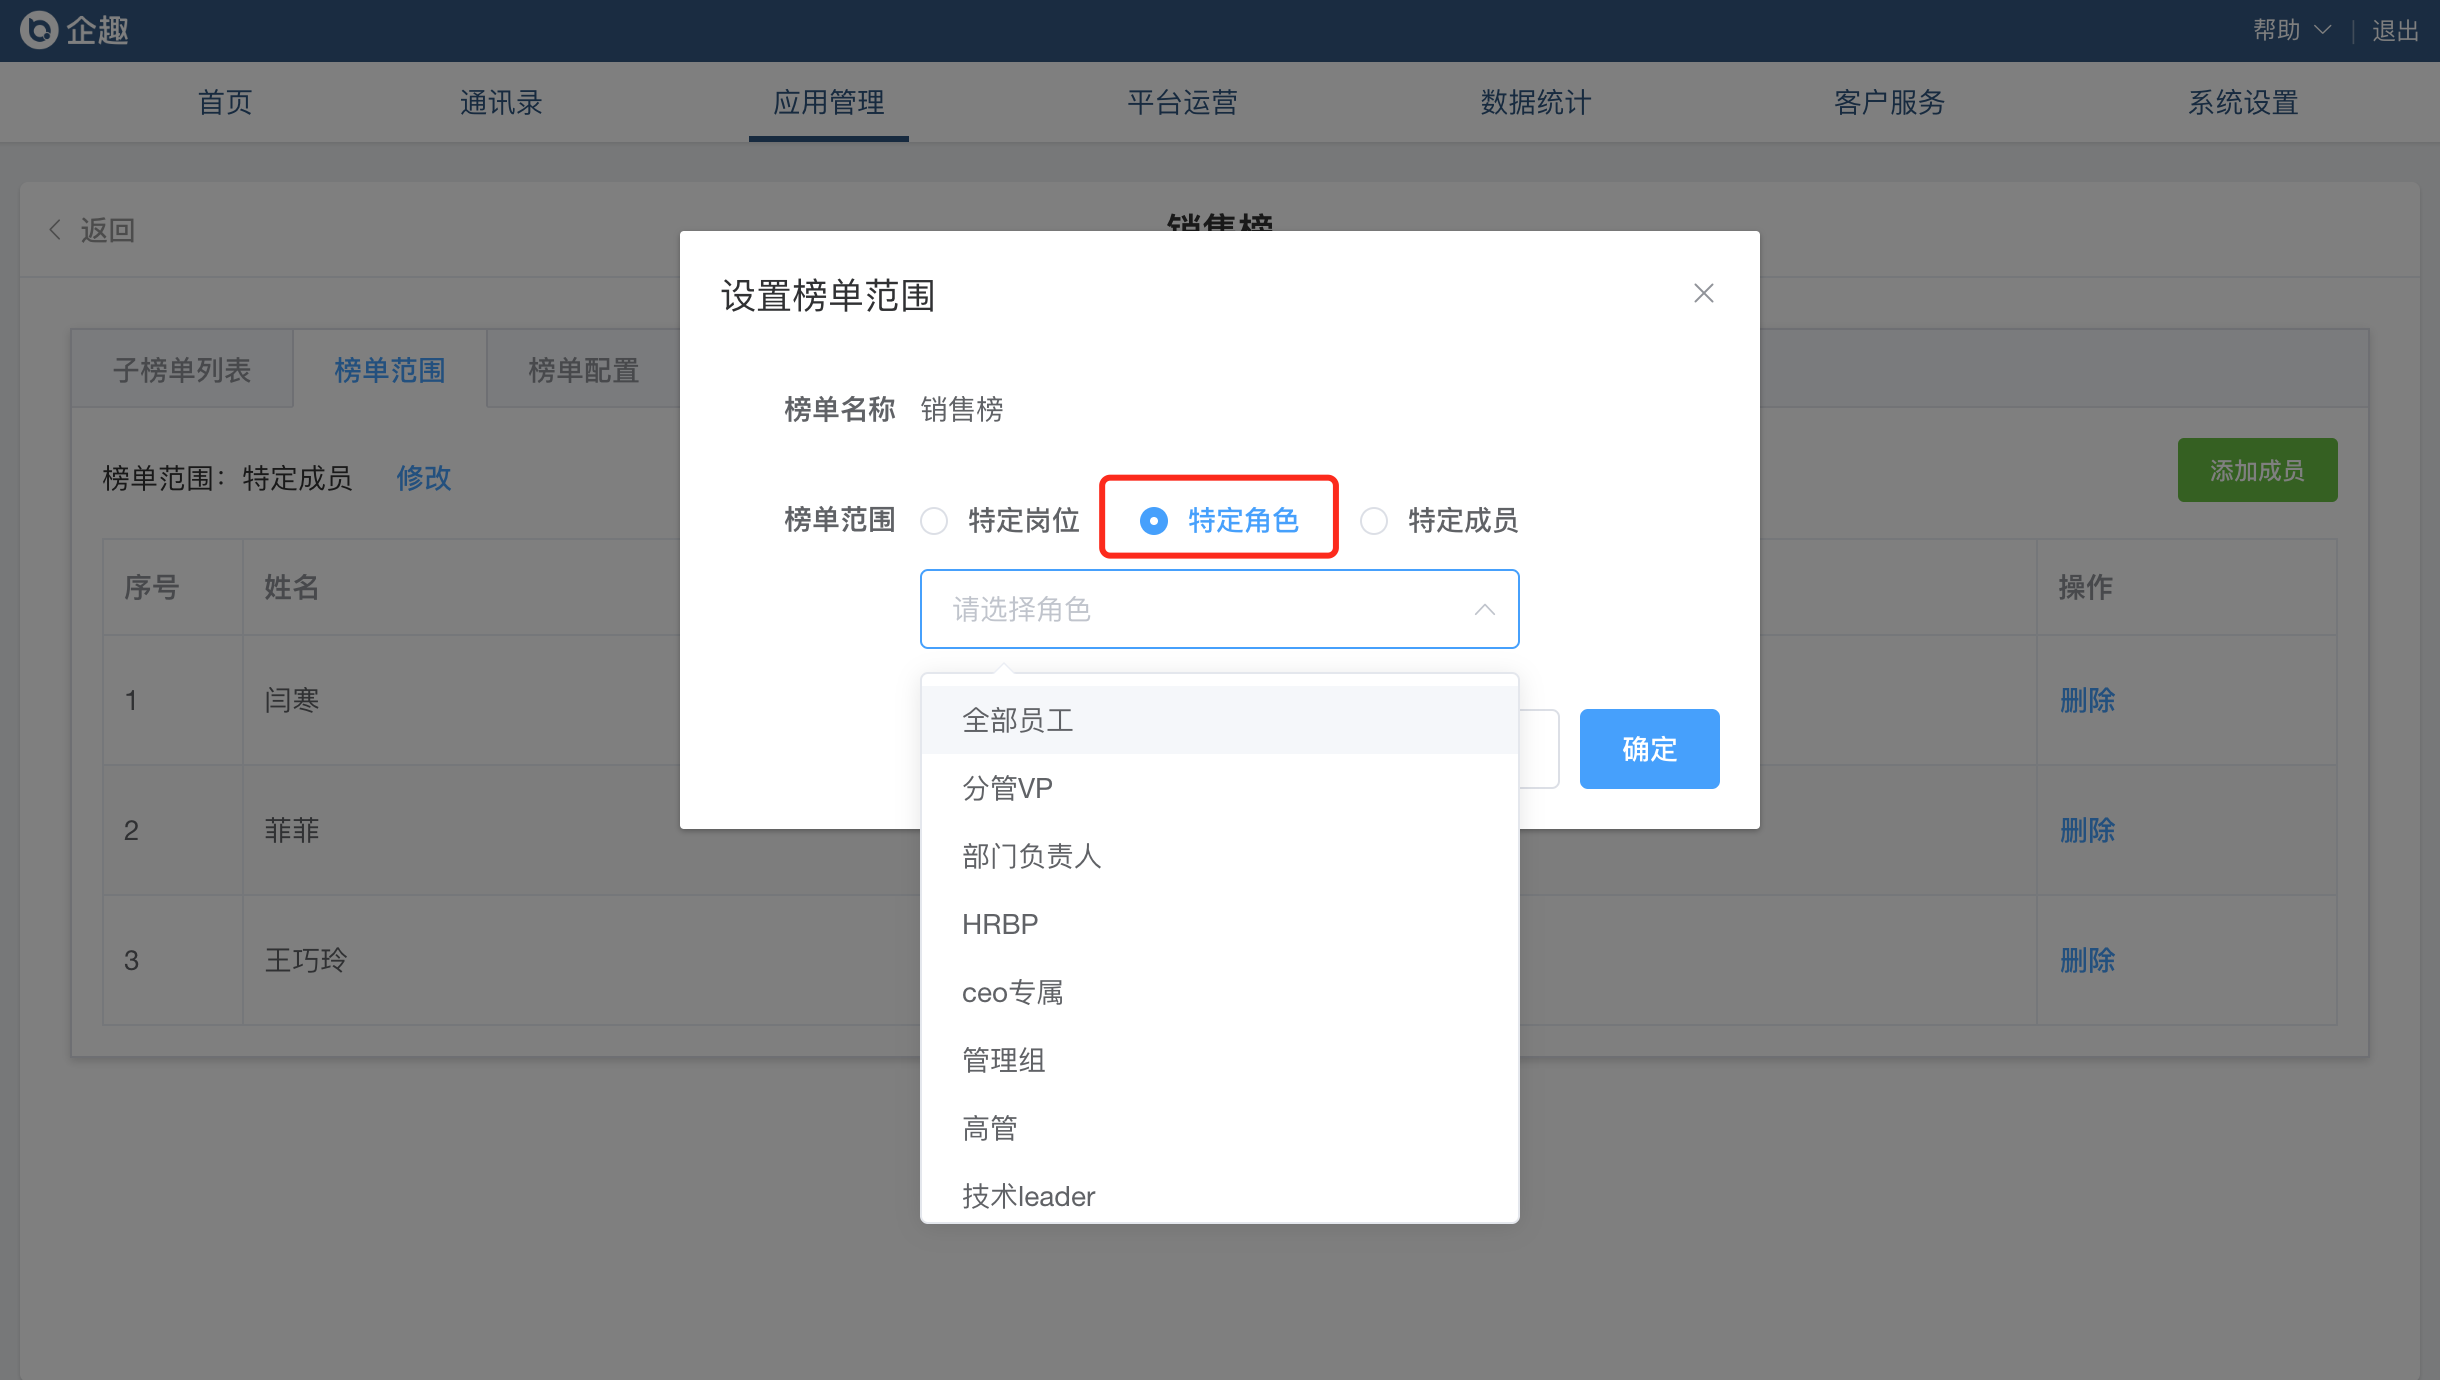Click the 企趣 logo icon
Viewport: 2440px width, 1380px height.
click(x=40, y=30)
